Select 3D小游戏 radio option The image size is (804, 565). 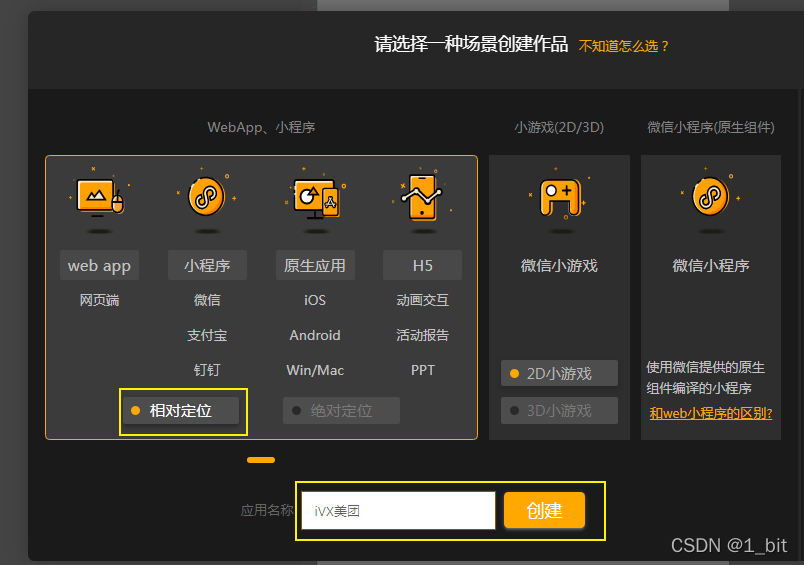point(559,411)
